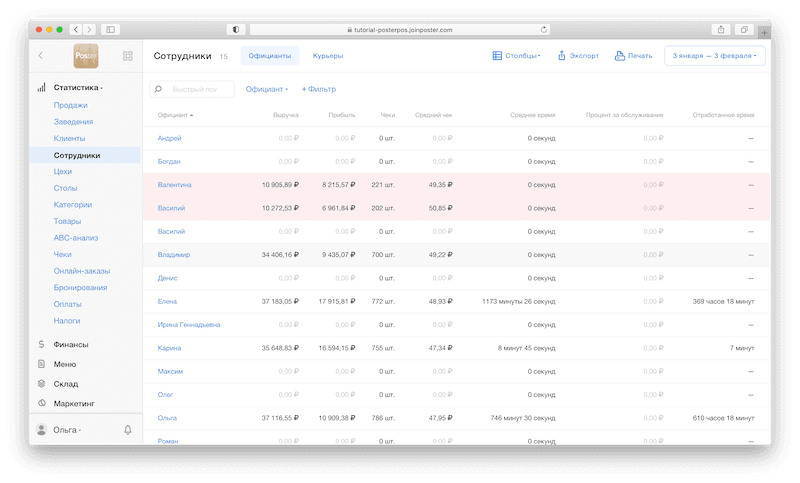Open waiter Валентина link
Image resolution: width=800 pixels, height=483 pixels.
pos(174,185)
